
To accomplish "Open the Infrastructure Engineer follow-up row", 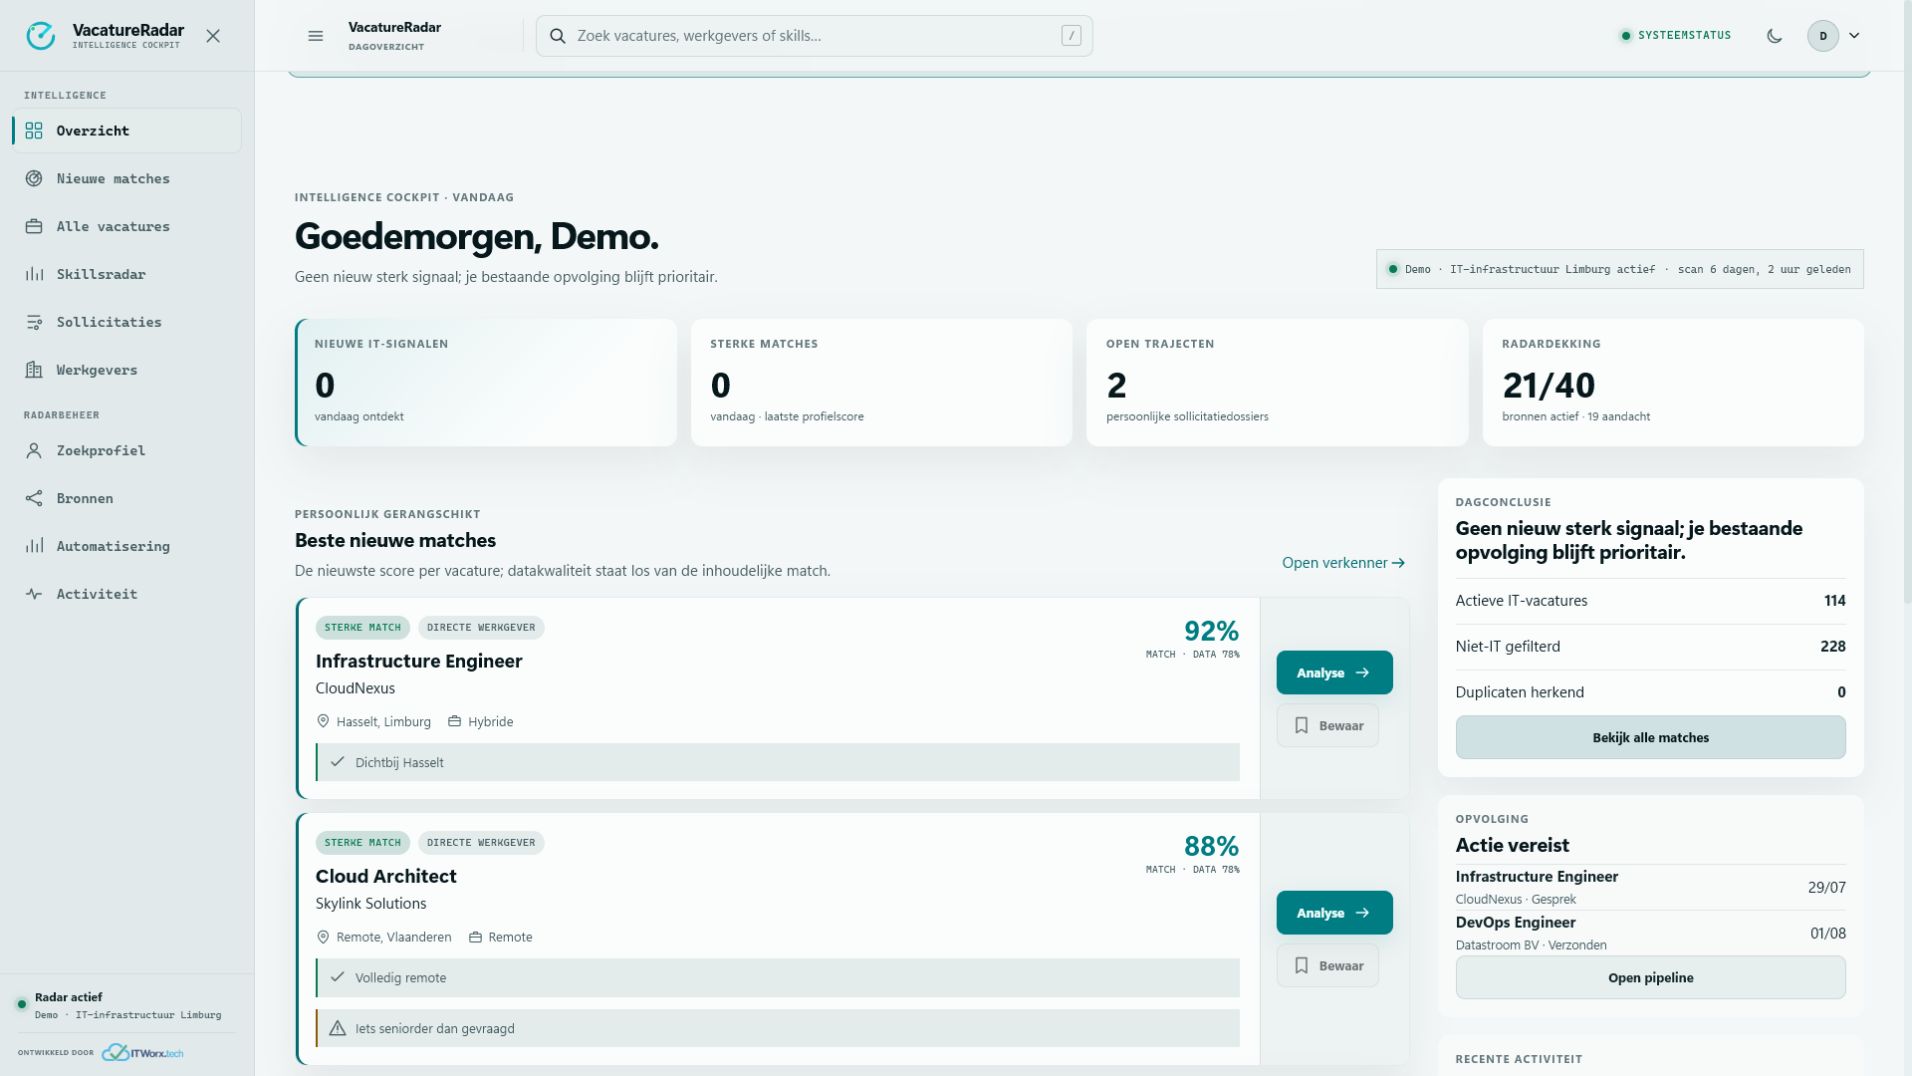I will click(x=1650, y=887).
